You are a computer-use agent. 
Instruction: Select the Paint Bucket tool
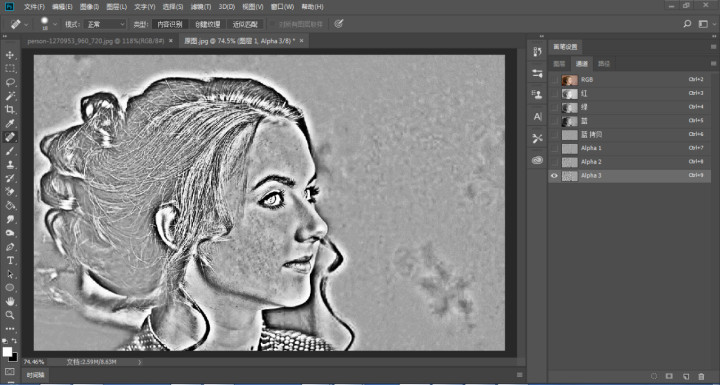10,205
